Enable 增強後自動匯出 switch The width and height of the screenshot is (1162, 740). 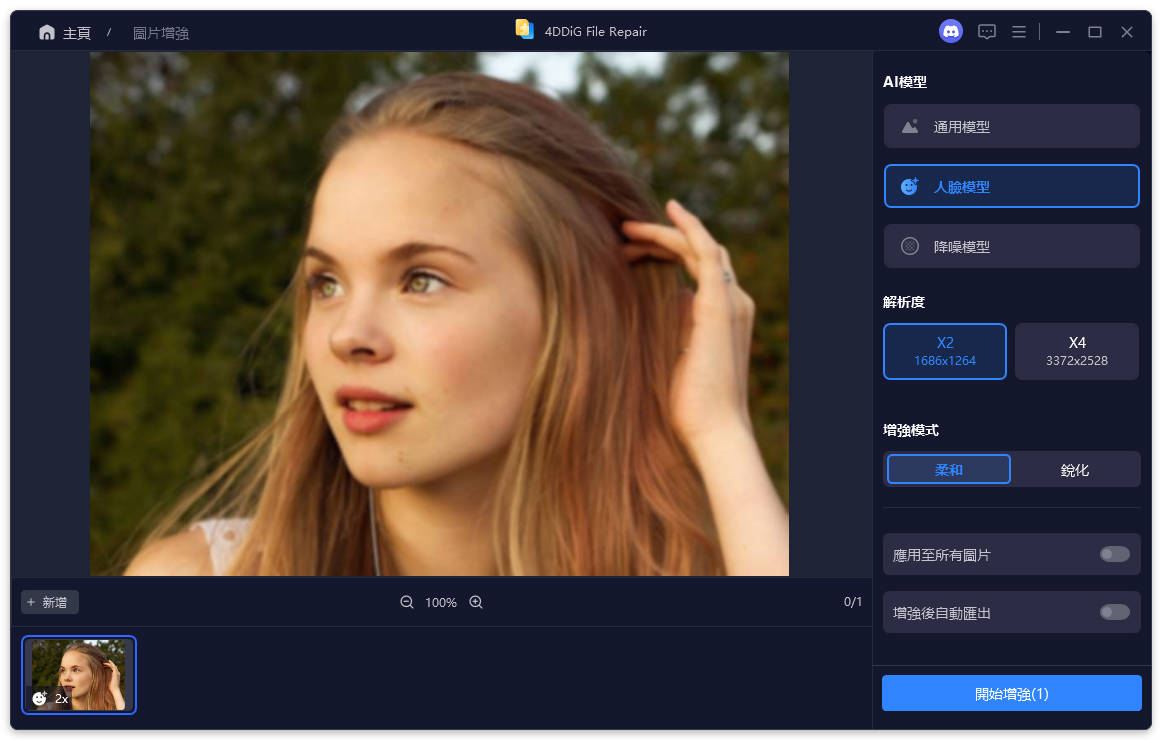[x=1114, y=612]
